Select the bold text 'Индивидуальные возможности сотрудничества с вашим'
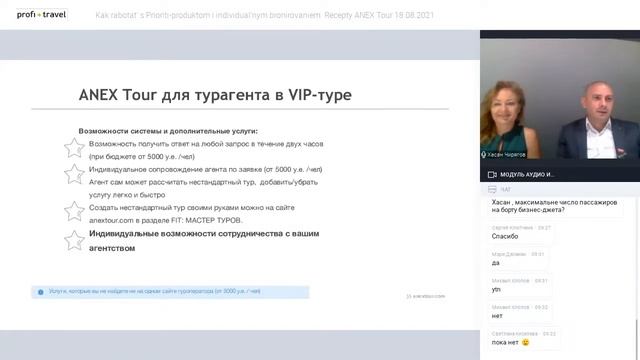The image size is (640, 360). click(x=204, y=234)
